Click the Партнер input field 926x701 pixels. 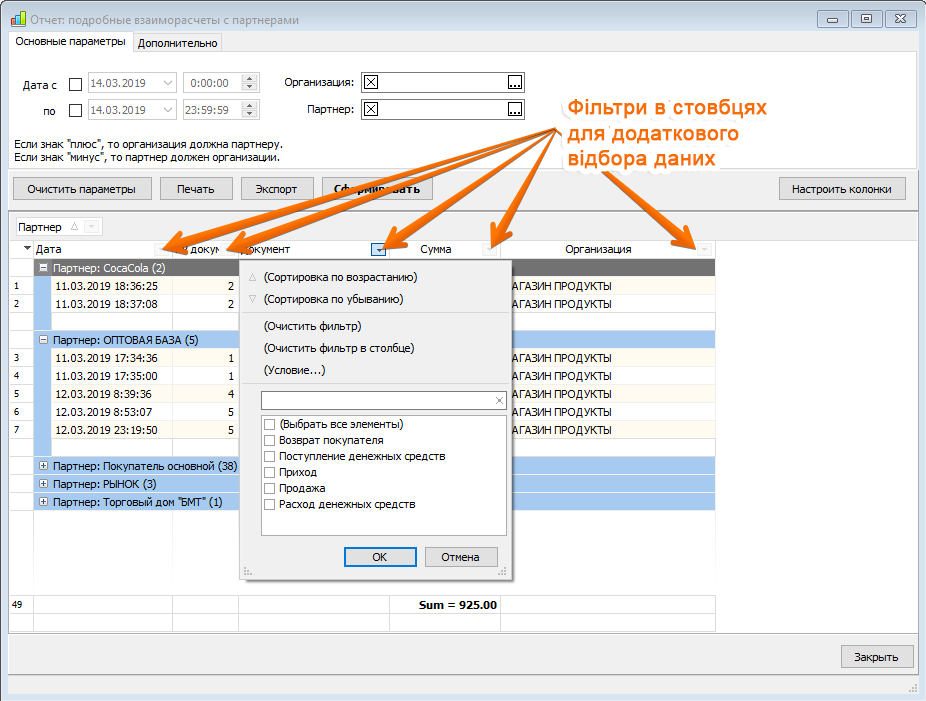(442, 109)
